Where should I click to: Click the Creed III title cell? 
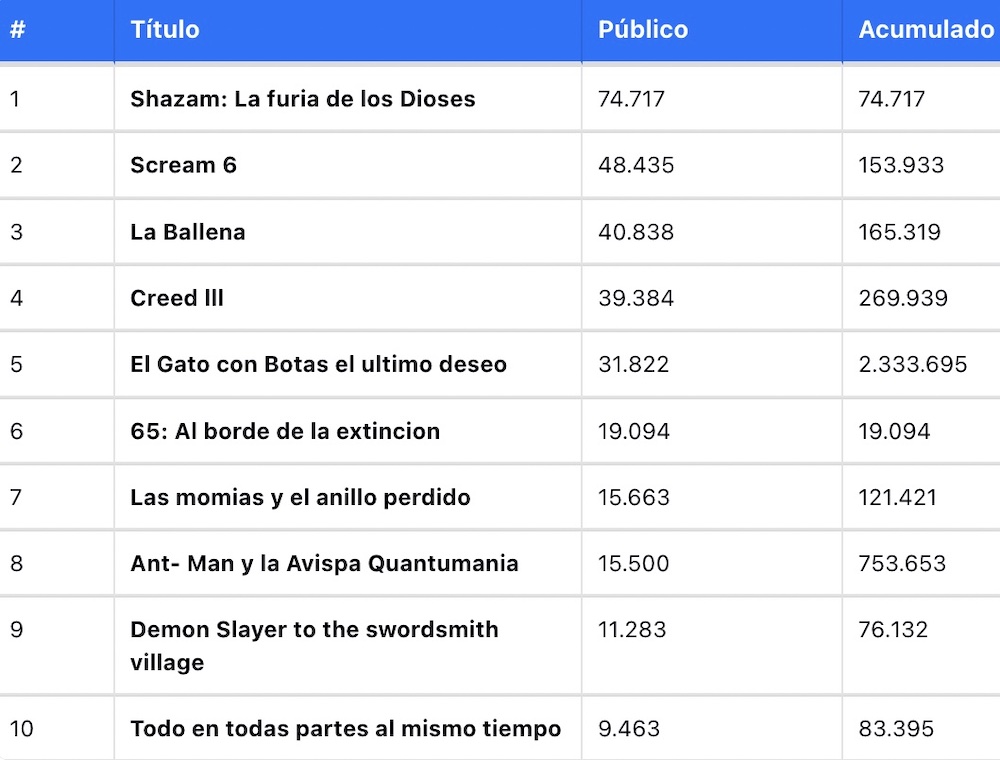(x=177, y=298)
